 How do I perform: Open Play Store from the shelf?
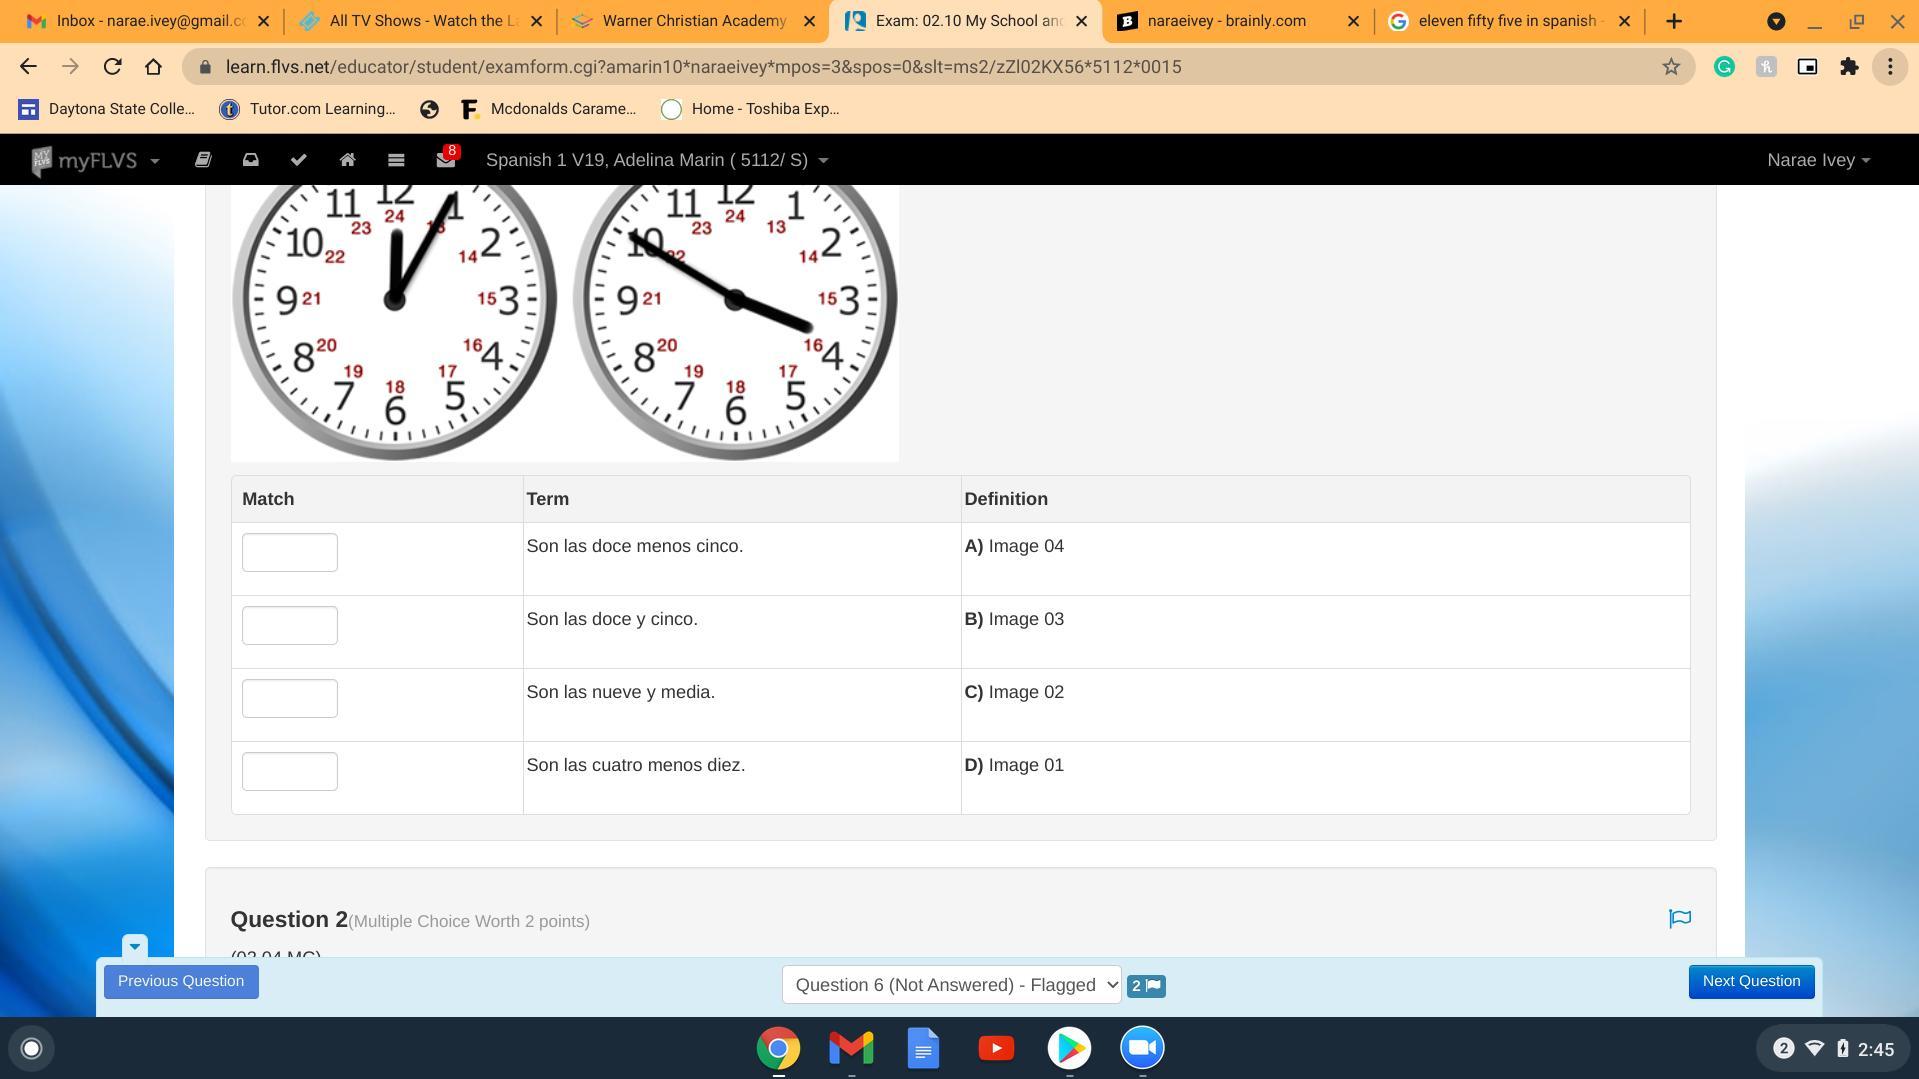[x=1069, y=1048]
